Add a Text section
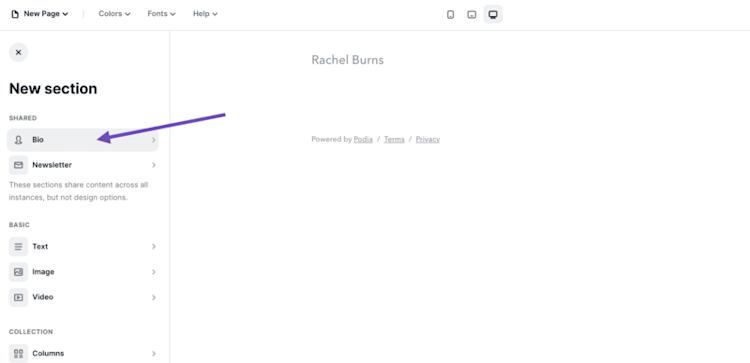The width and height of the screenshot is (750, 363). (83, 247)
